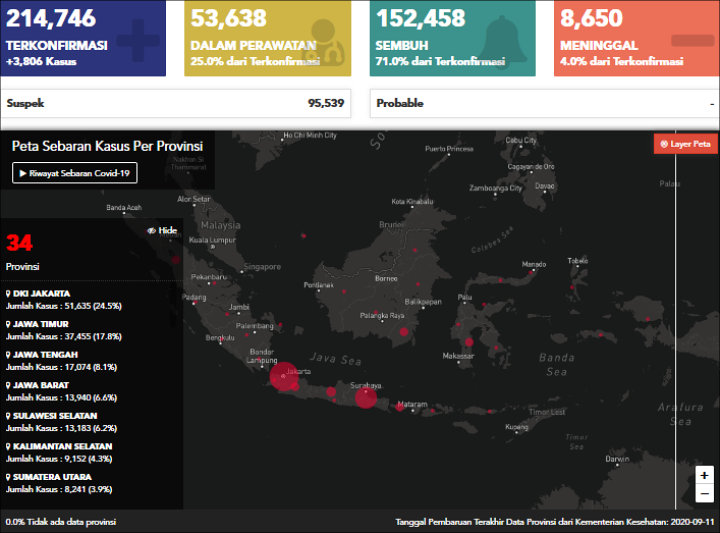Open Sumatera Utara province entry

pyautogui.click(x=50, y=477)
